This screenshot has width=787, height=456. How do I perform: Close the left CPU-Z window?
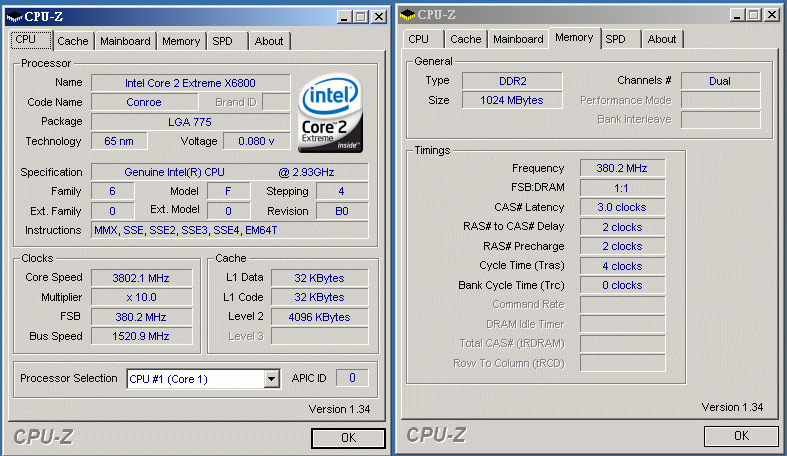[379, 17]
